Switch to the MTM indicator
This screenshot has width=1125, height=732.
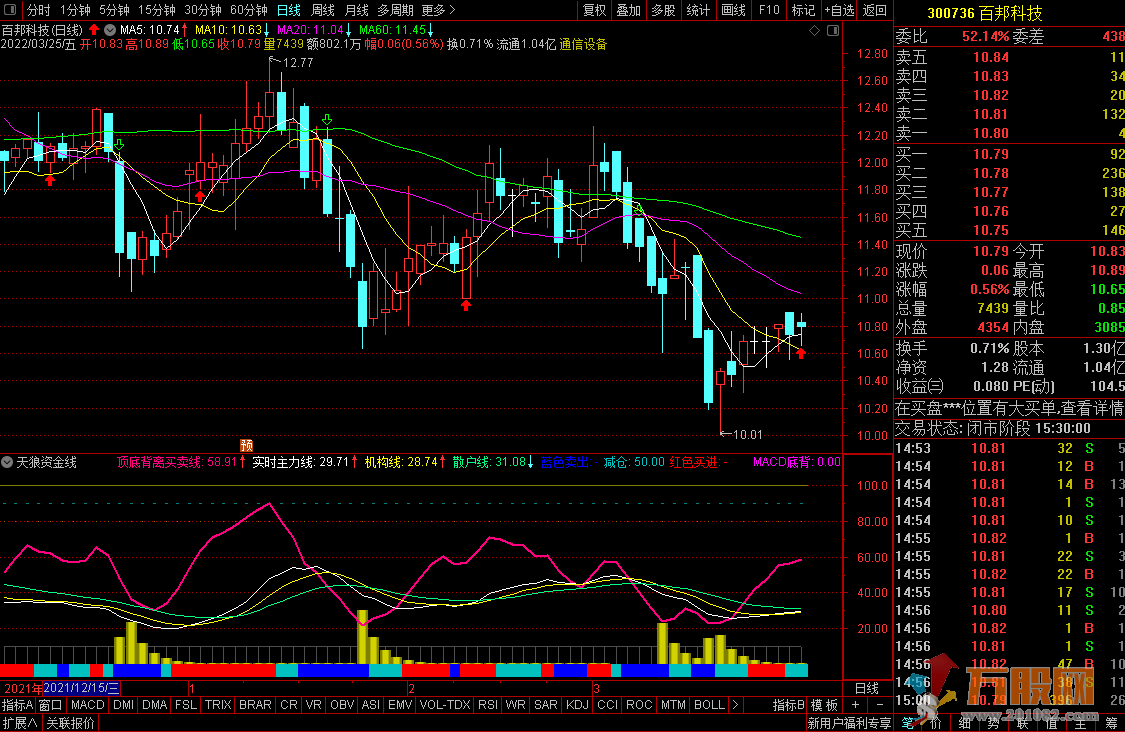pos(673,705)
